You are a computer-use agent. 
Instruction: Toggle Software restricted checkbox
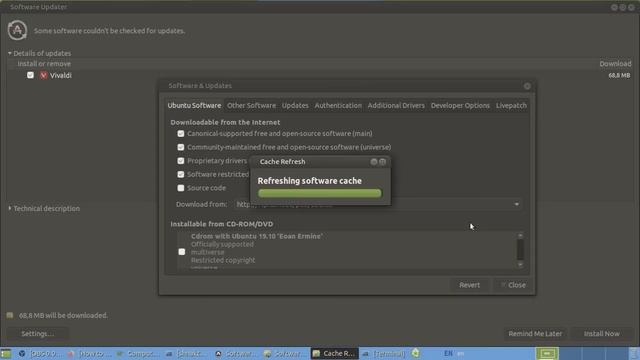pos(181,174)
